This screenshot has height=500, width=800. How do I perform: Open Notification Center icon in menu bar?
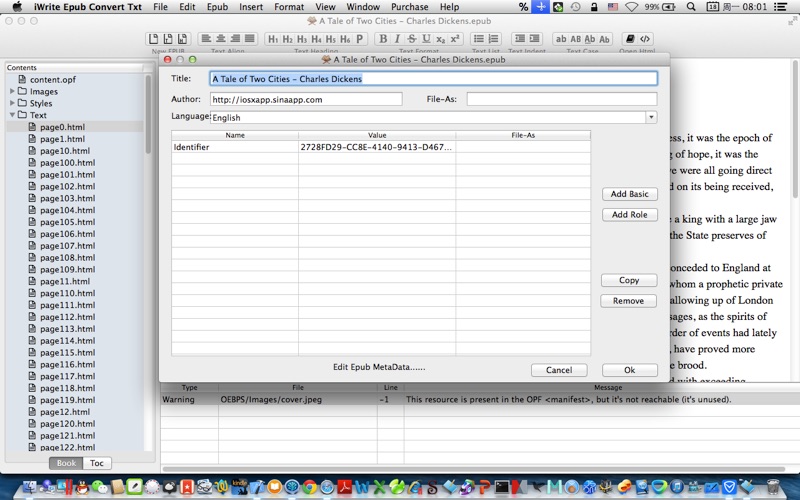(x=780, y=7)
